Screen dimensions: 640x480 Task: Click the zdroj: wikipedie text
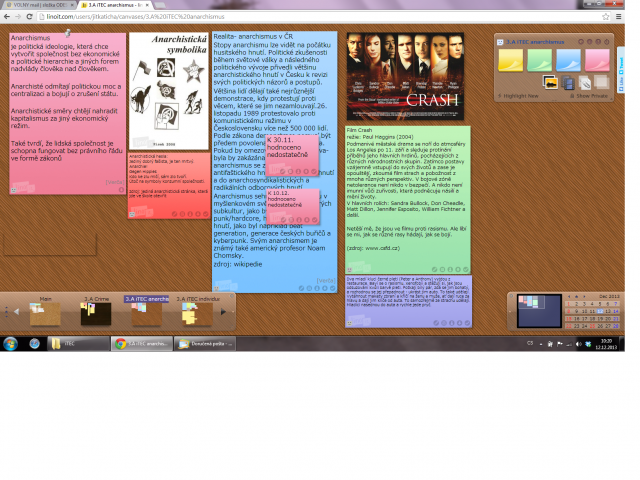click(238, 264)
